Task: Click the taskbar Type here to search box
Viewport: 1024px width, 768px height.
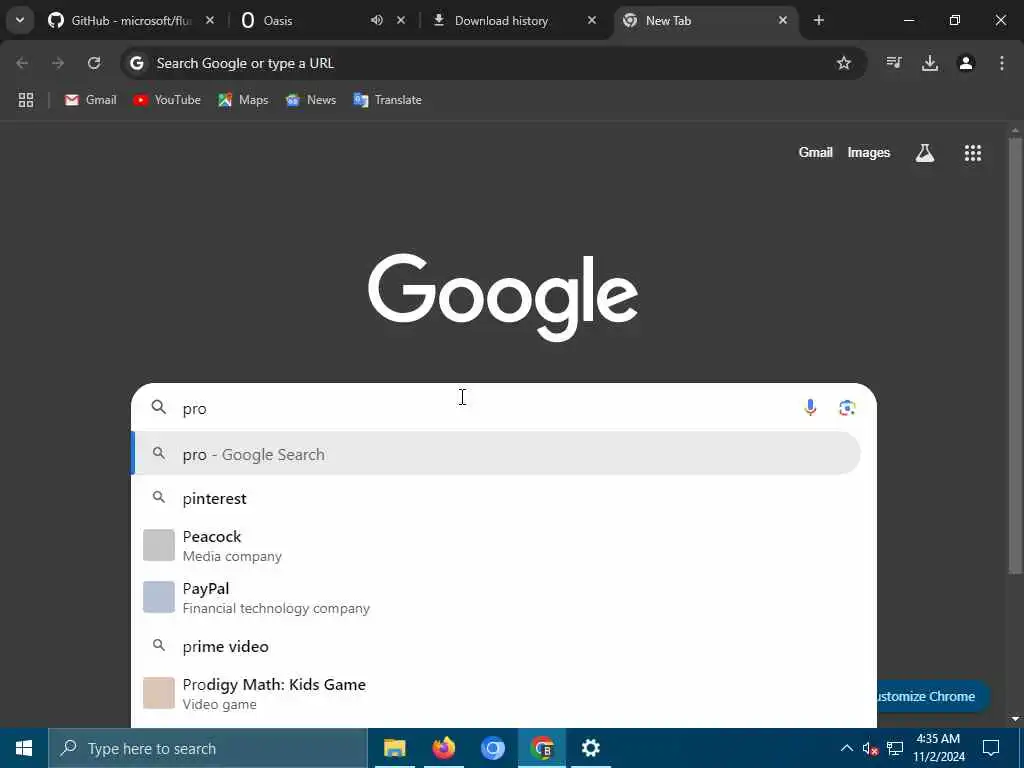Action: (x=208, y=748)
